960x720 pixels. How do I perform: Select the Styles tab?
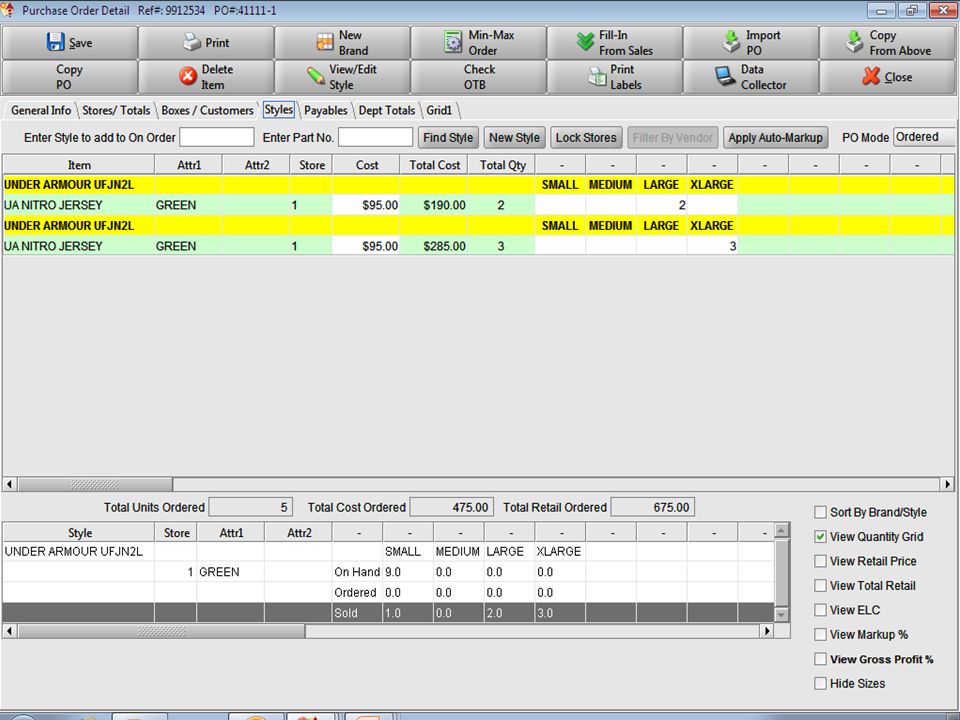point(279,110)
